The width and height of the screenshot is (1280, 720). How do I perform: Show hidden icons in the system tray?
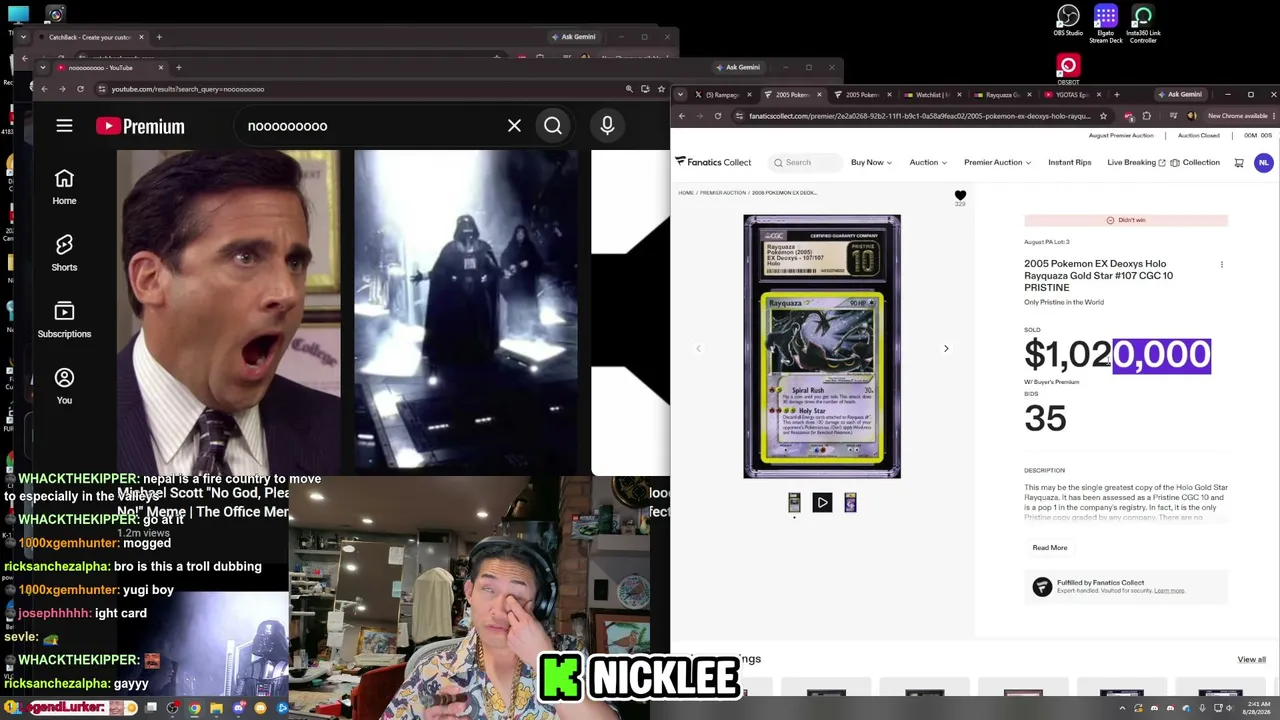1121,708
